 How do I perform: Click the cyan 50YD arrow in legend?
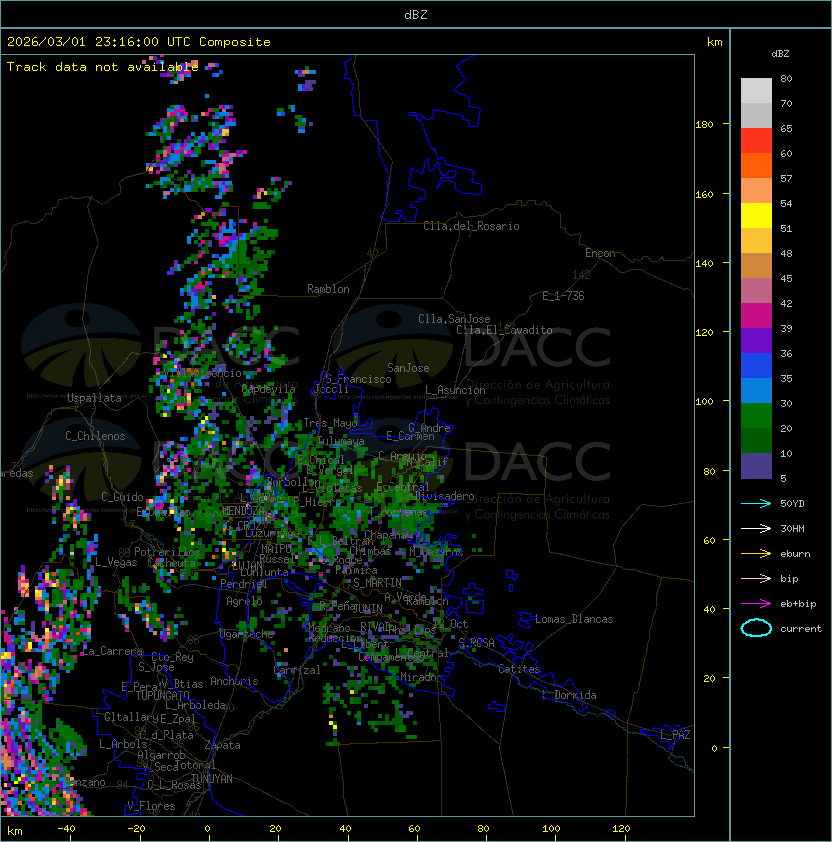tap(756, 503)
